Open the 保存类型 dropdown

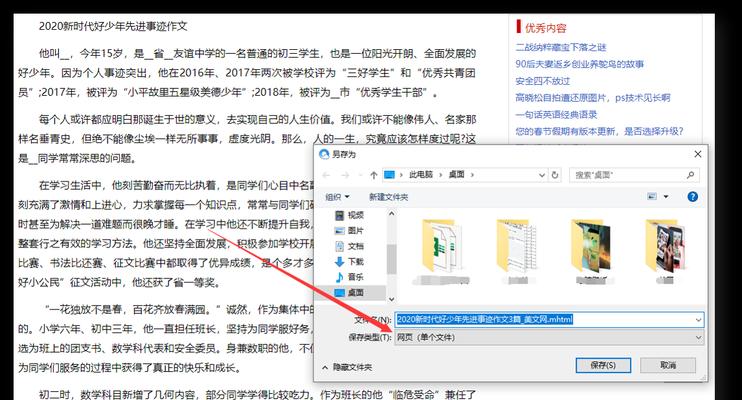coord(549,338)
